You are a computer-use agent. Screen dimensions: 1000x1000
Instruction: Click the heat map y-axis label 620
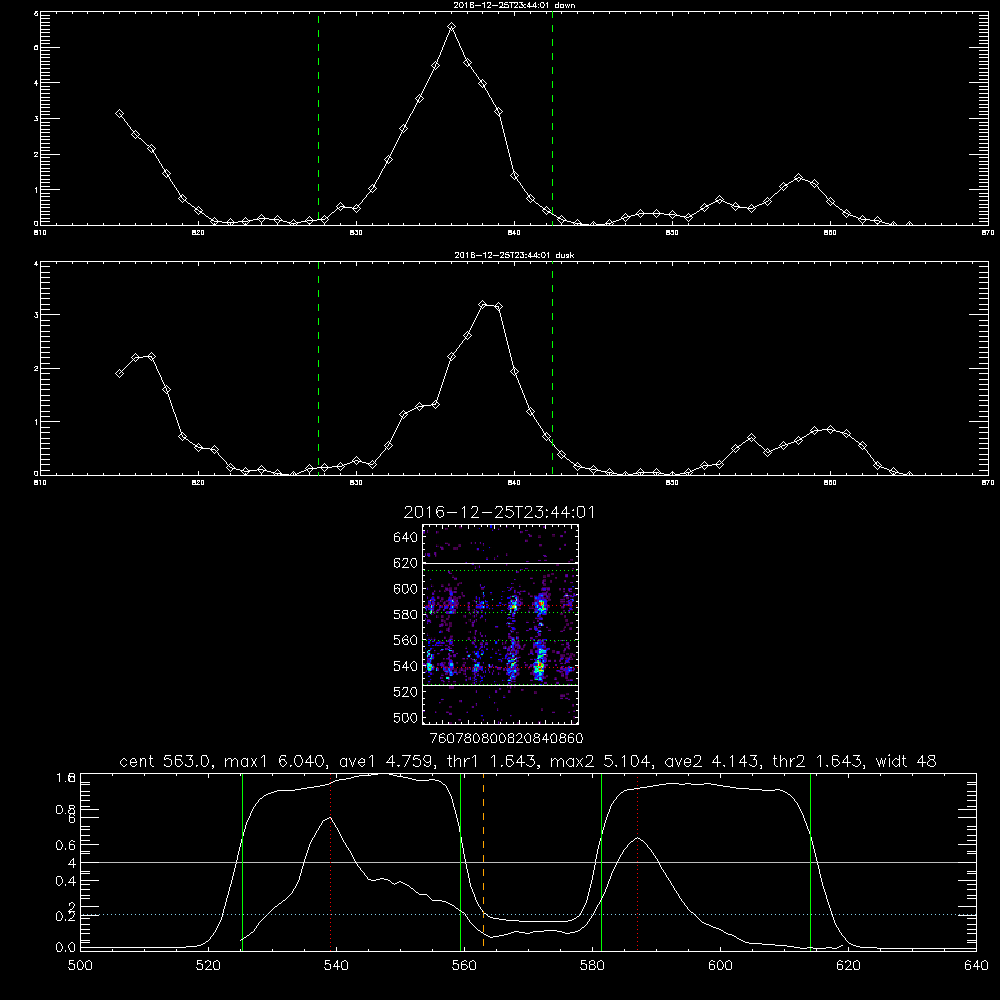point(406,563)
